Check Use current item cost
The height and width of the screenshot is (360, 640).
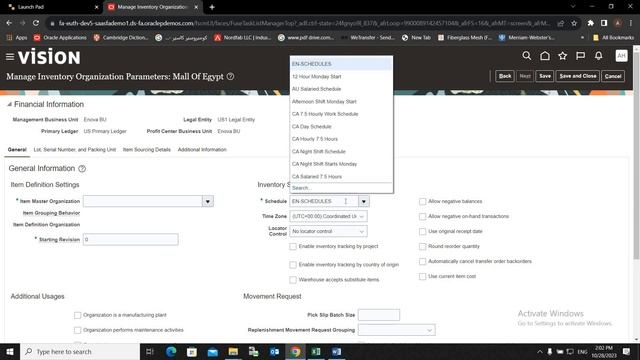click(422, 276)
